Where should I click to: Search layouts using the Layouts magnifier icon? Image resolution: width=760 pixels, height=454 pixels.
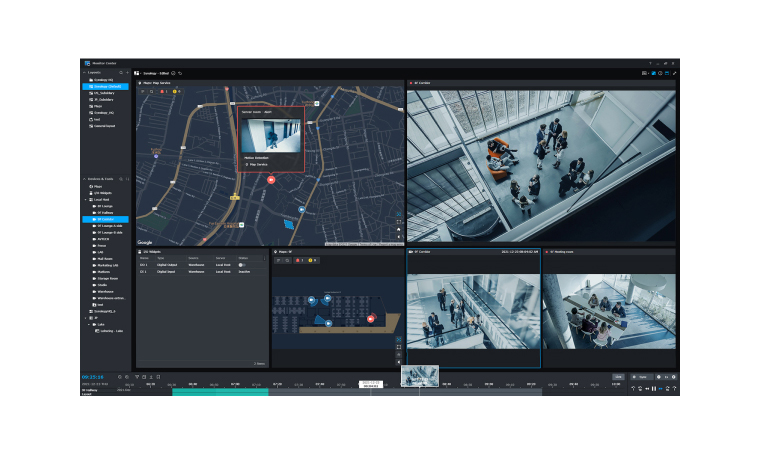click(x=121, y=72)
